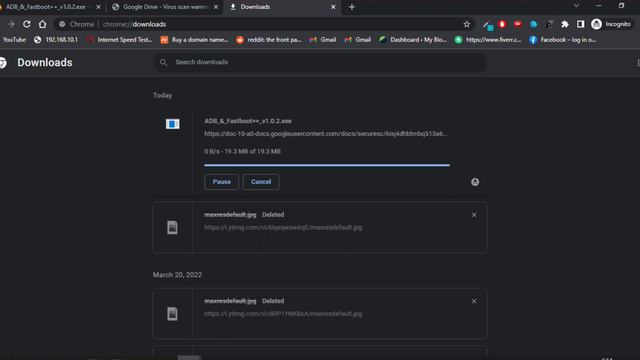Open the Incognito profile indicator

pyautogui.click(x=611, y=24)
